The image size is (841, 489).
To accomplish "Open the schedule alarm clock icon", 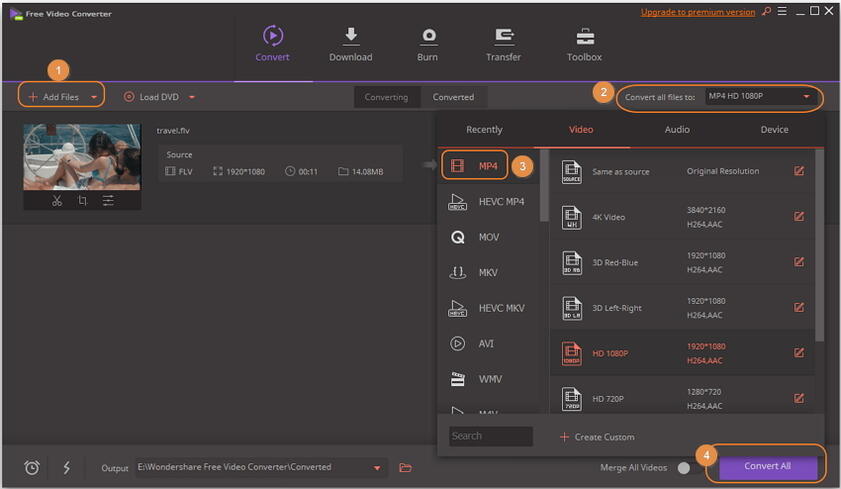I will pos(32,468).
